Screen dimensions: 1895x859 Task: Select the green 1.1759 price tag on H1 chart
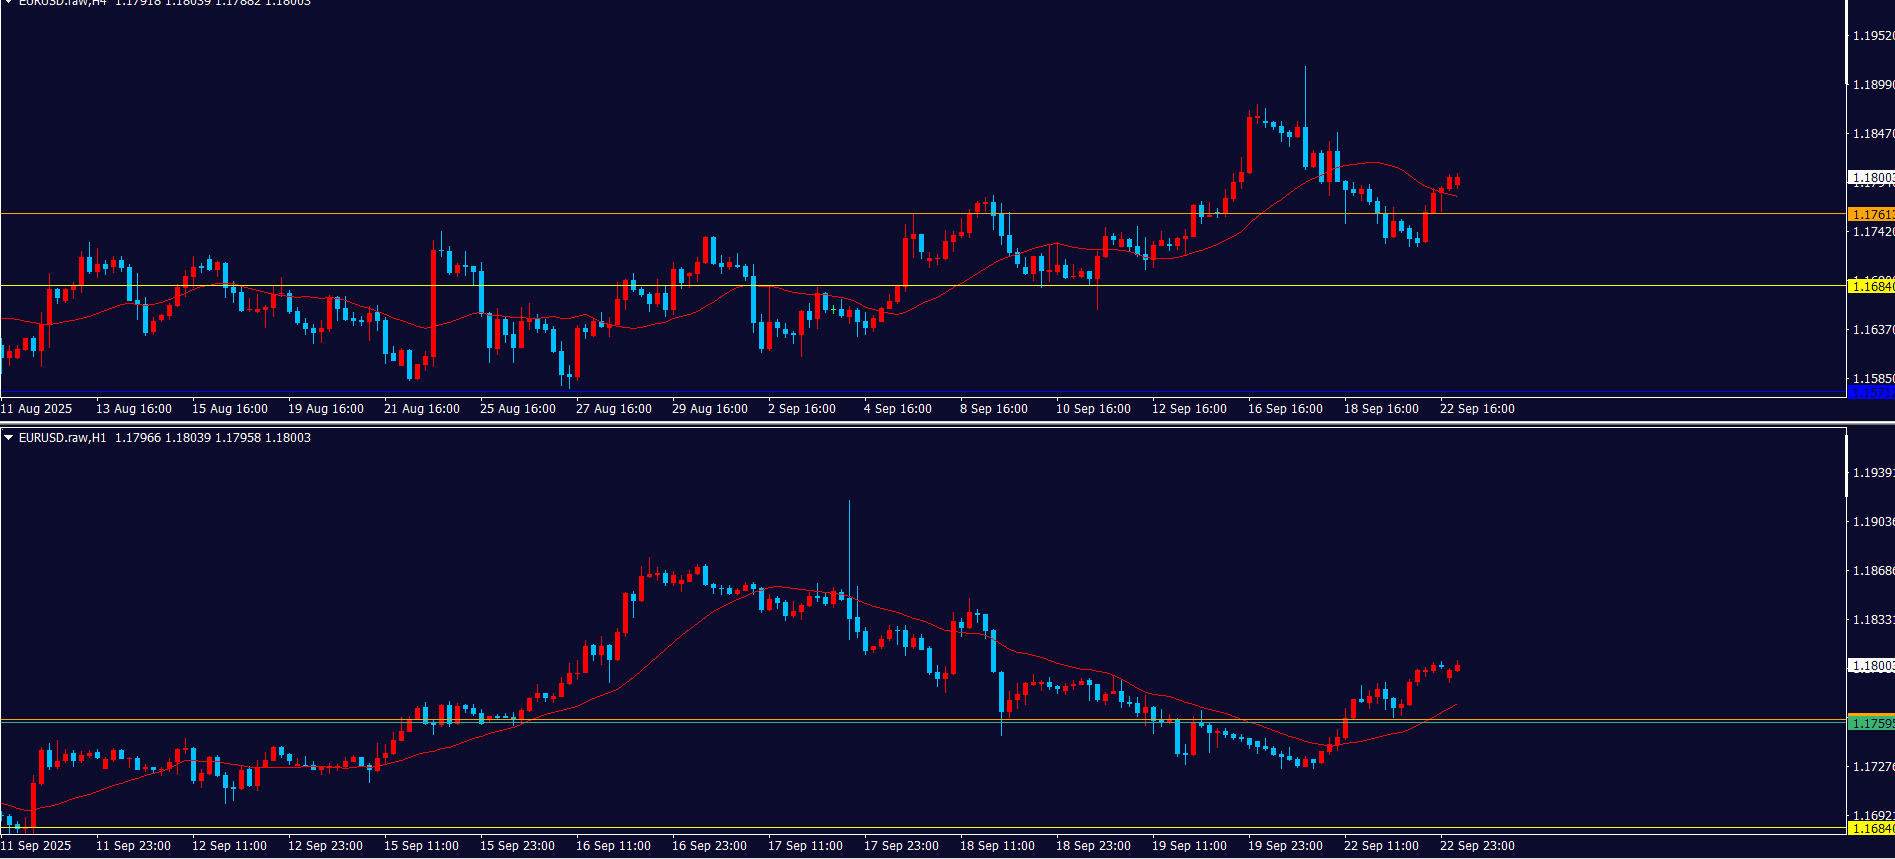[1870, 723]
